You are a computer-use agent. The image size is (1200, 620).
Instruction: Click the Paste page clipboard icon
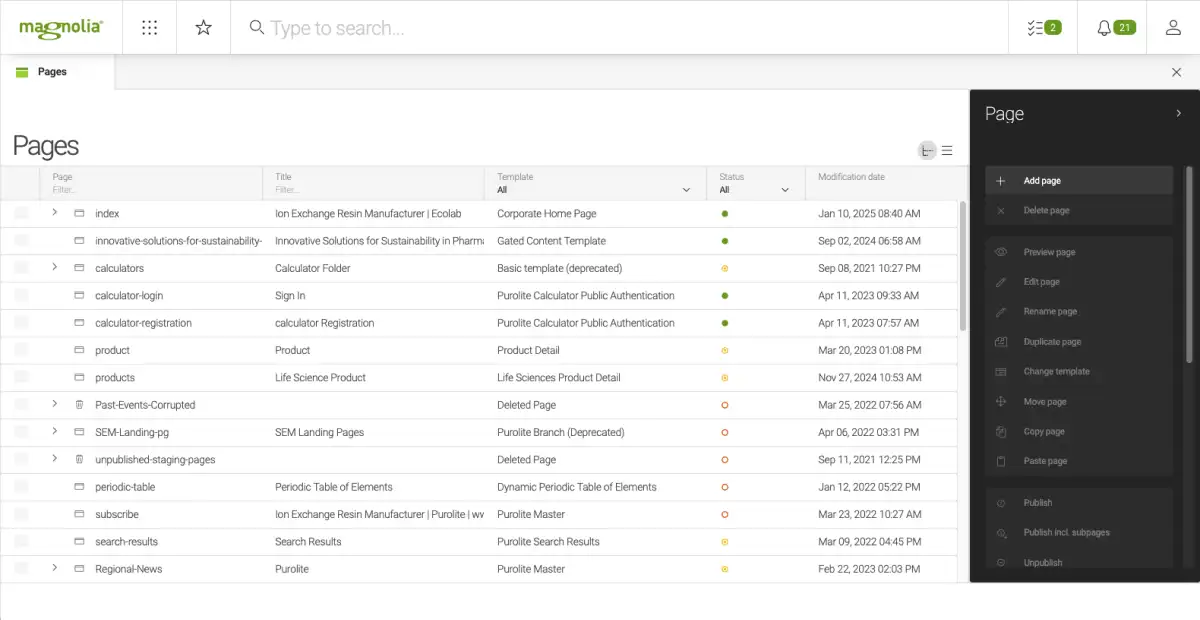click(1001, 462)
